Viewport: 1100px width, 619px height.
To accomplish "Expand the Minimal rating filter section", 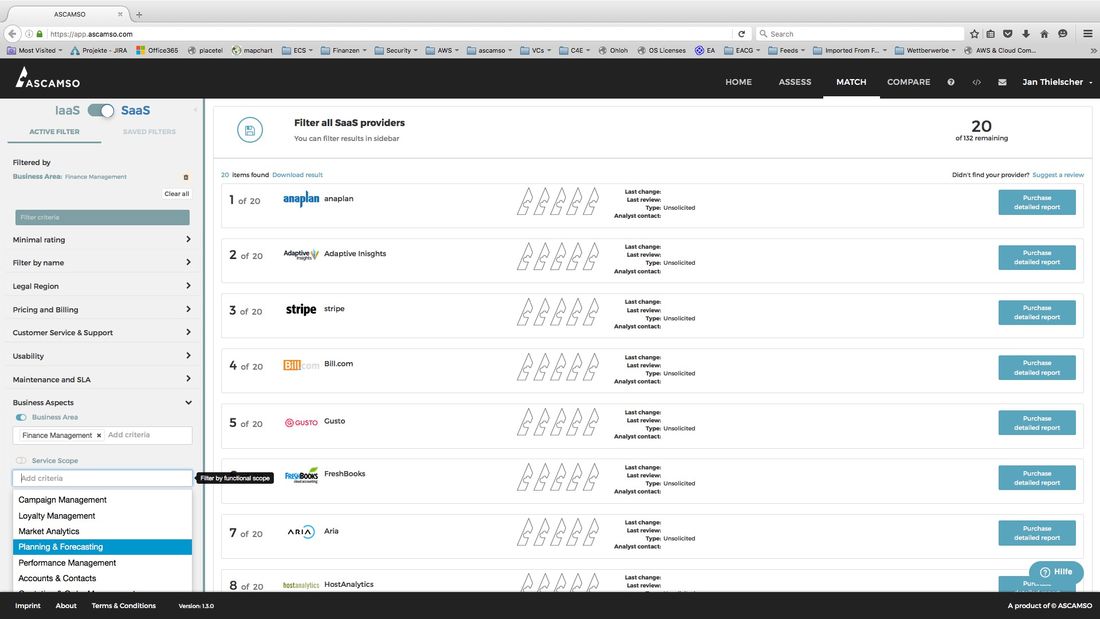I will (x=102, y=240).
